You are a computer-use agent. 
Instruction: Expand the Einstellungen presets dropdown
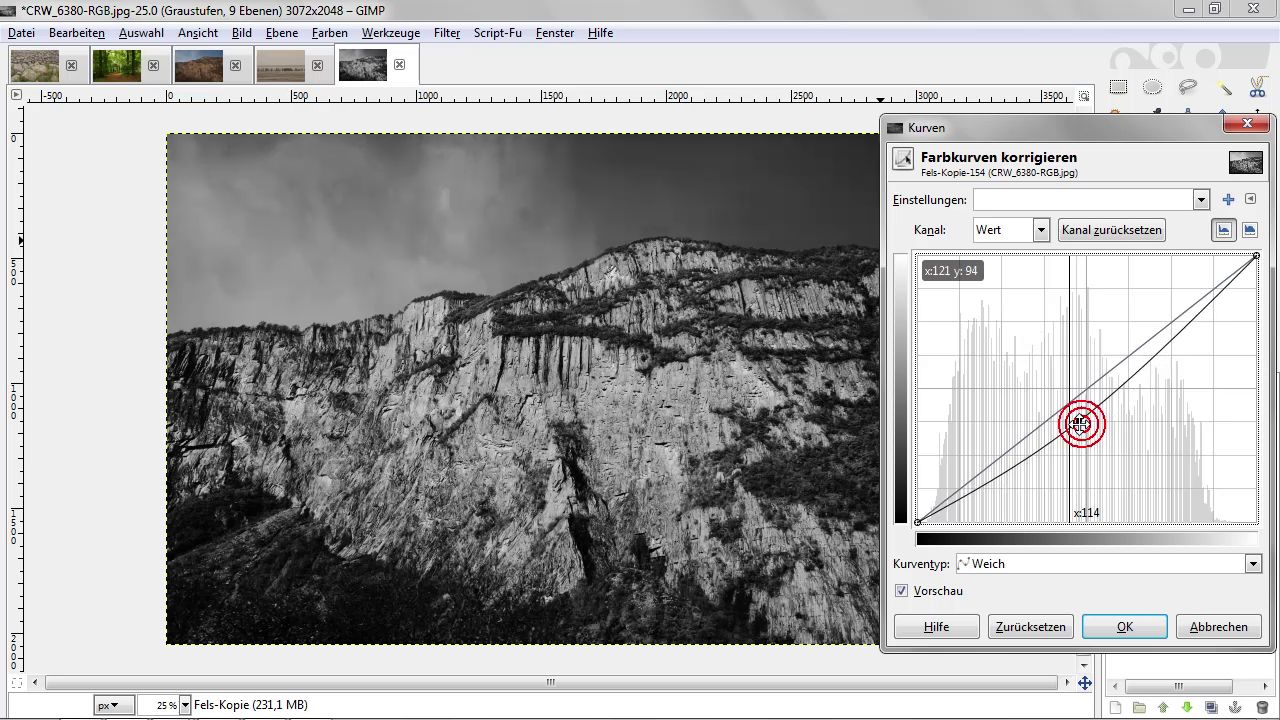pos(1201,200)
